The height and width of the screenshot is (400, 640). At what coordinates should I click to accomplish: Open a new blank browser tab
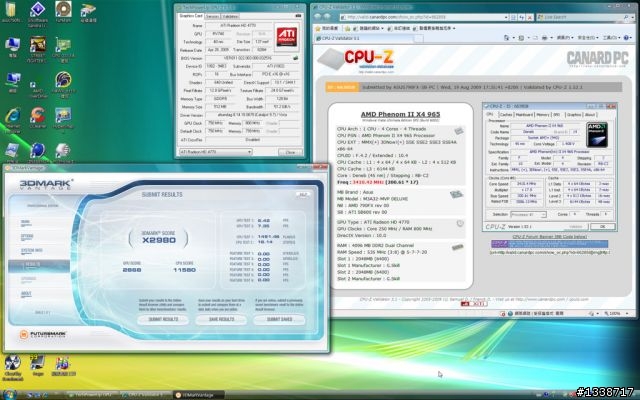coord(419,38)
